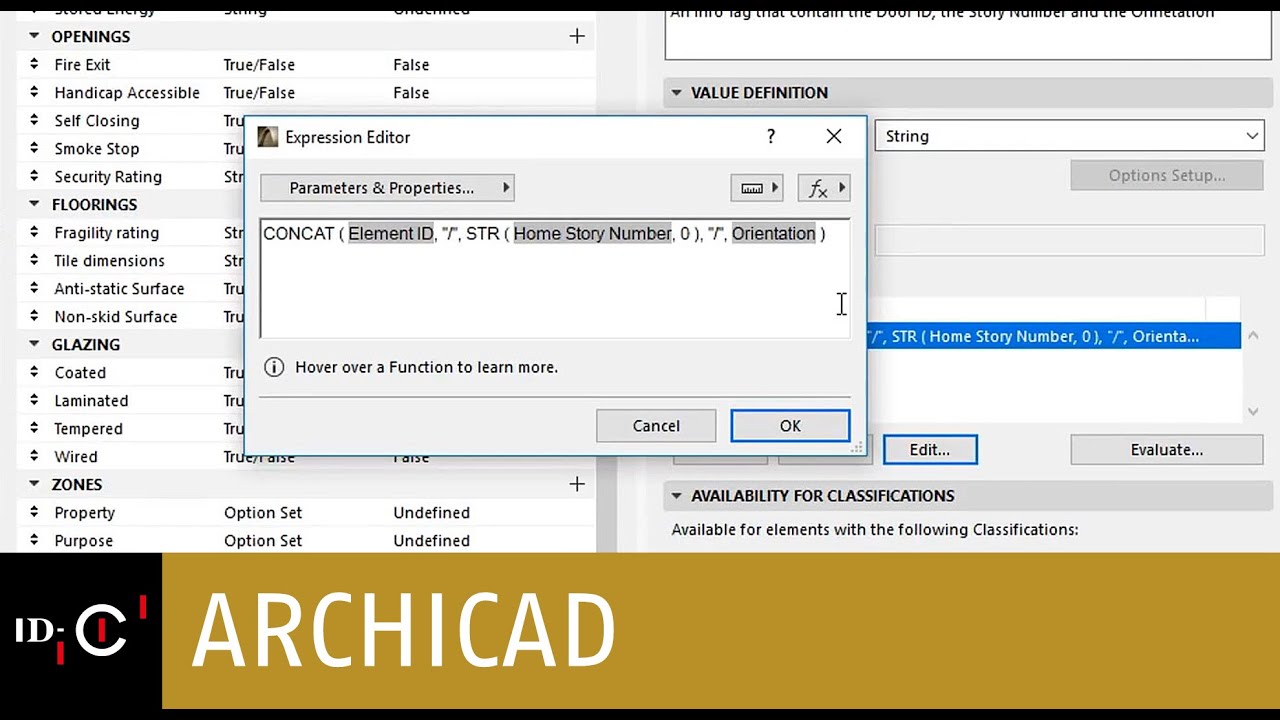Select the Home Story Number parameter in expression
1280x720 pixels.
(x=592, y=233)
